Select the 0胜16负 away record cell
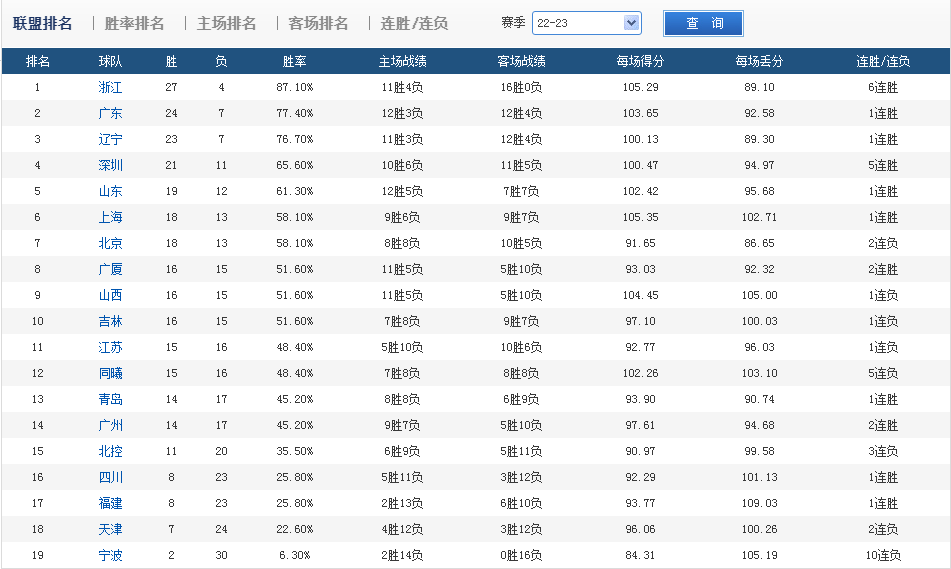951x569 pixels. pyautogui.click(x=521, y=555)
